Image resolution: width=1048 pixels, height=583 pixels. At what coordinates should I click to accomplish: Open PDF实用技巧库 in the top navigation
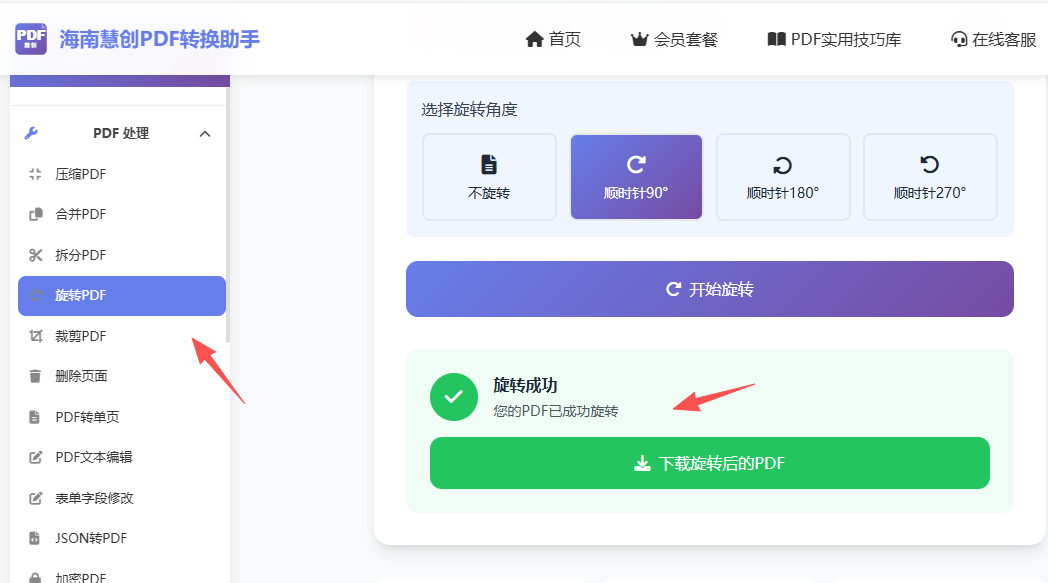point(846,39)
